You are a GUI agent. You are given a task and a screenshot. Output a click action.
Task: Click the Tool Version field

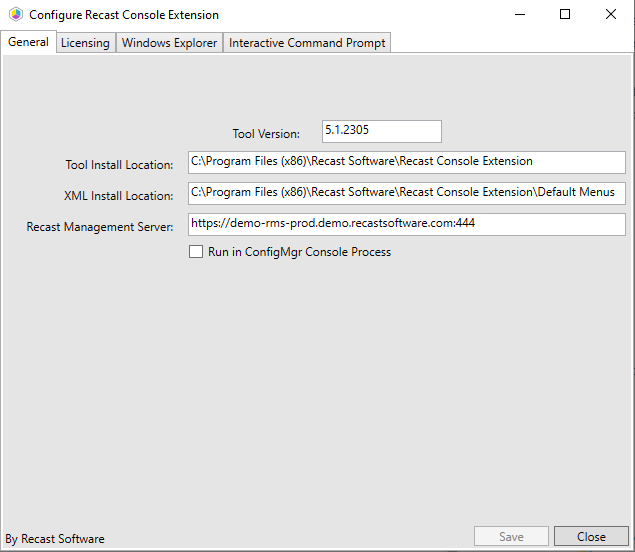(381, 131)
